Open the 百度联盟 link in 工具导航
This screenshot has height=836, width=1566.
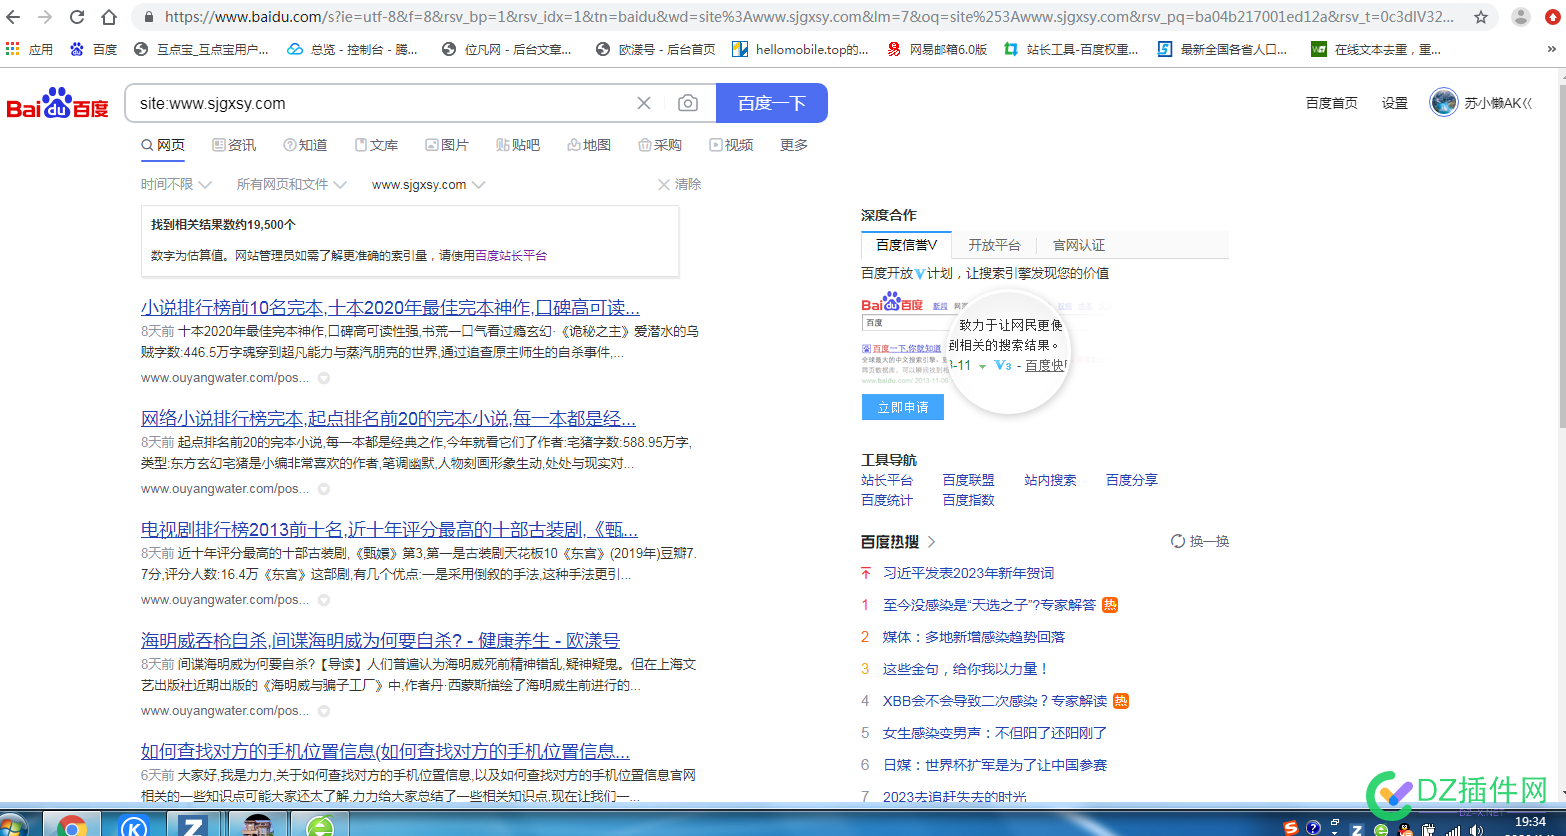pyautogui.click(x=968, y=480)
